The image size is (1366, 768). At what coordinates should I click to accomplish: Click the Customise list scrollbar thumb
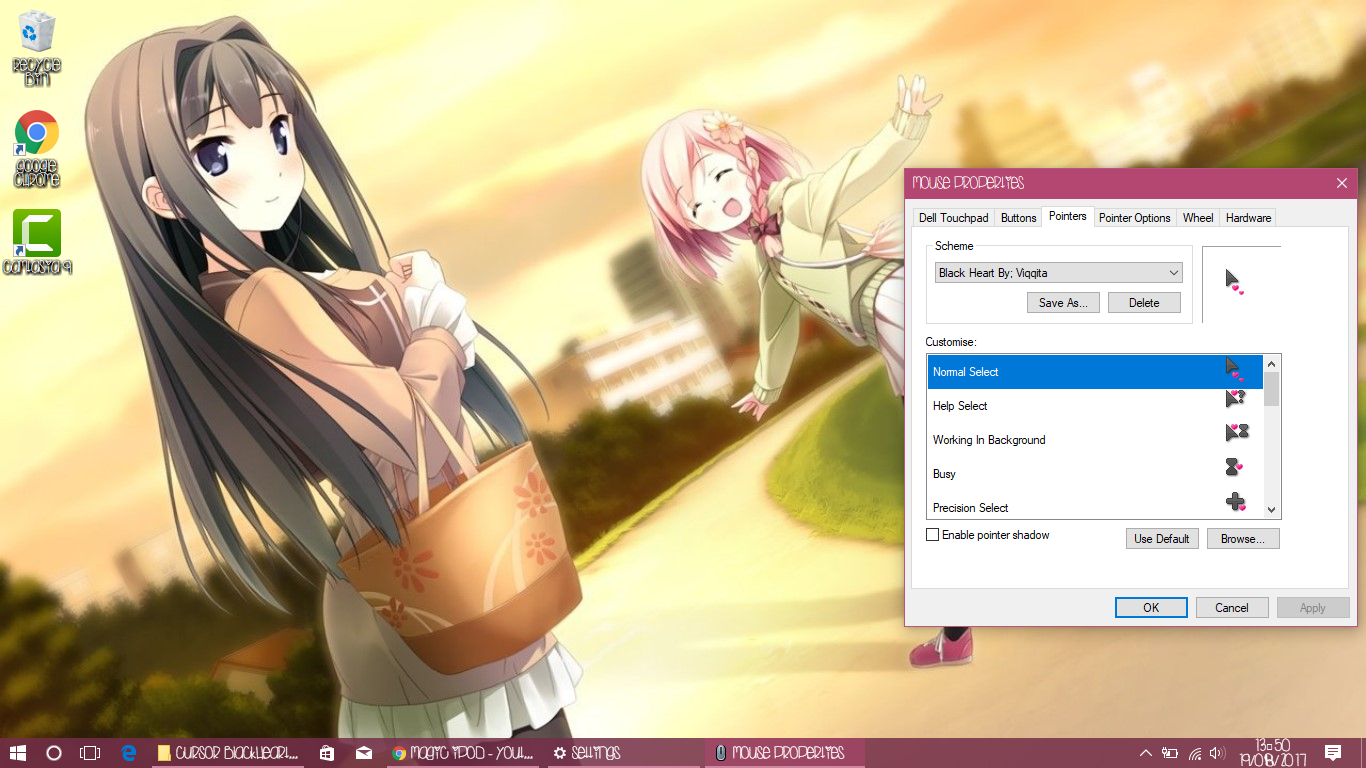[1272, 389]
